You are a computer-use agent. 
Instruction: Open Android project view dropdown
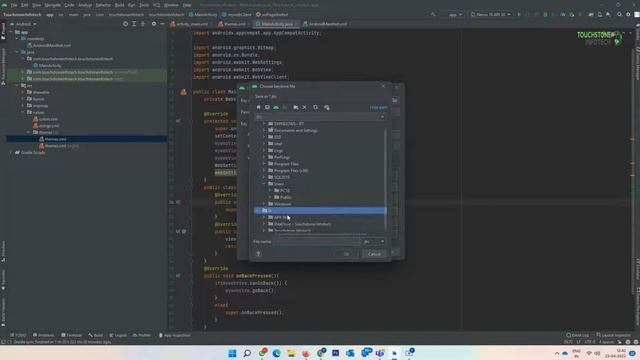23,24
